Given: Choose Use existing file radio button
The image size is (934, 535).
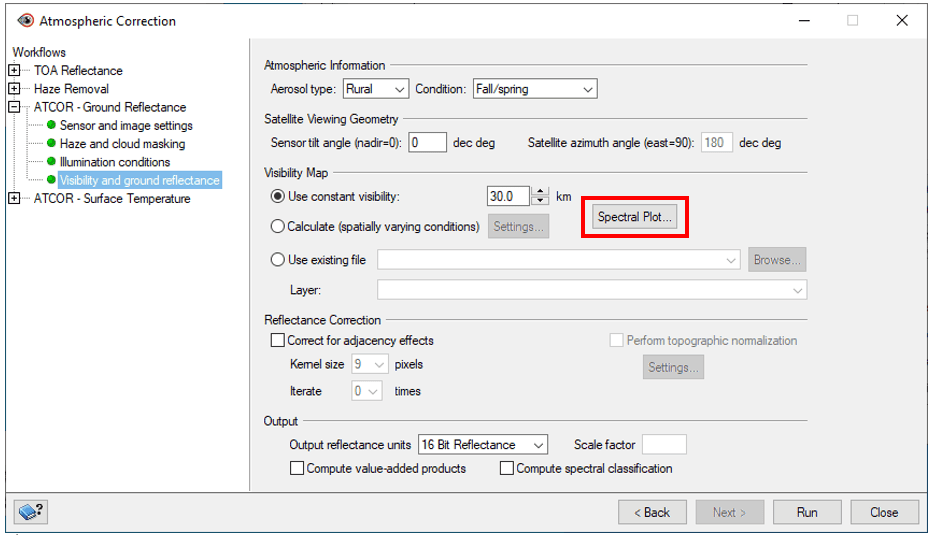Looking at the screenshot, I should click(277, 260).
